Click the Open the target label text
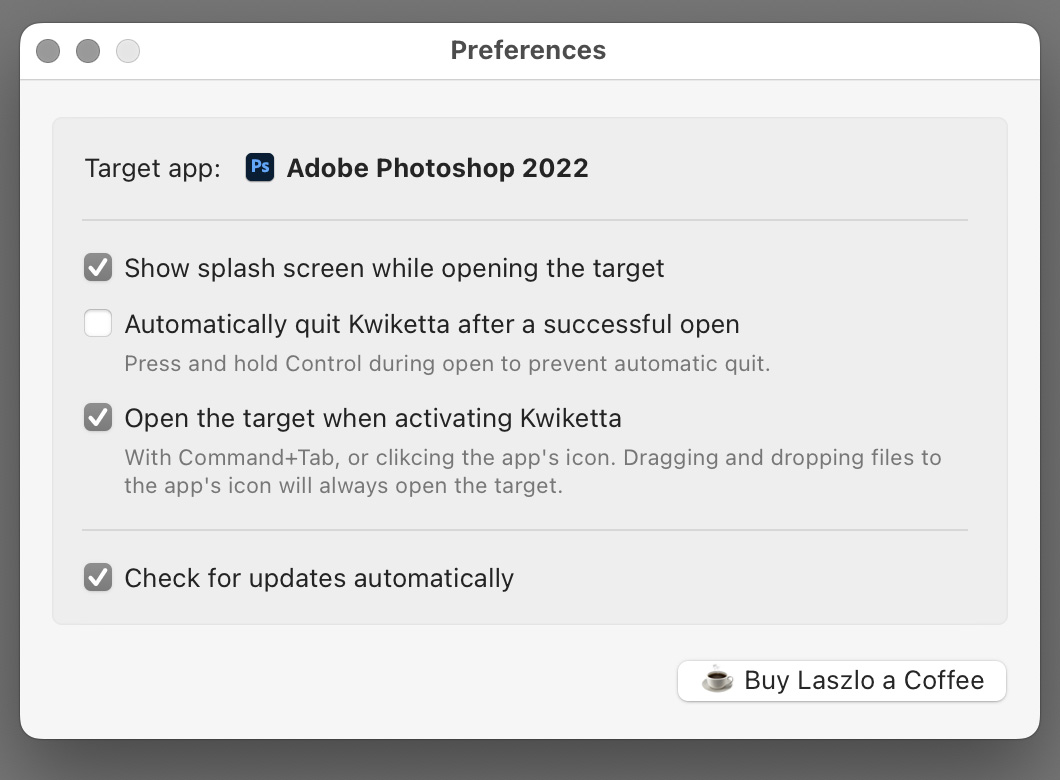This screenshot has width=1060, height=780. pos(372,417)
